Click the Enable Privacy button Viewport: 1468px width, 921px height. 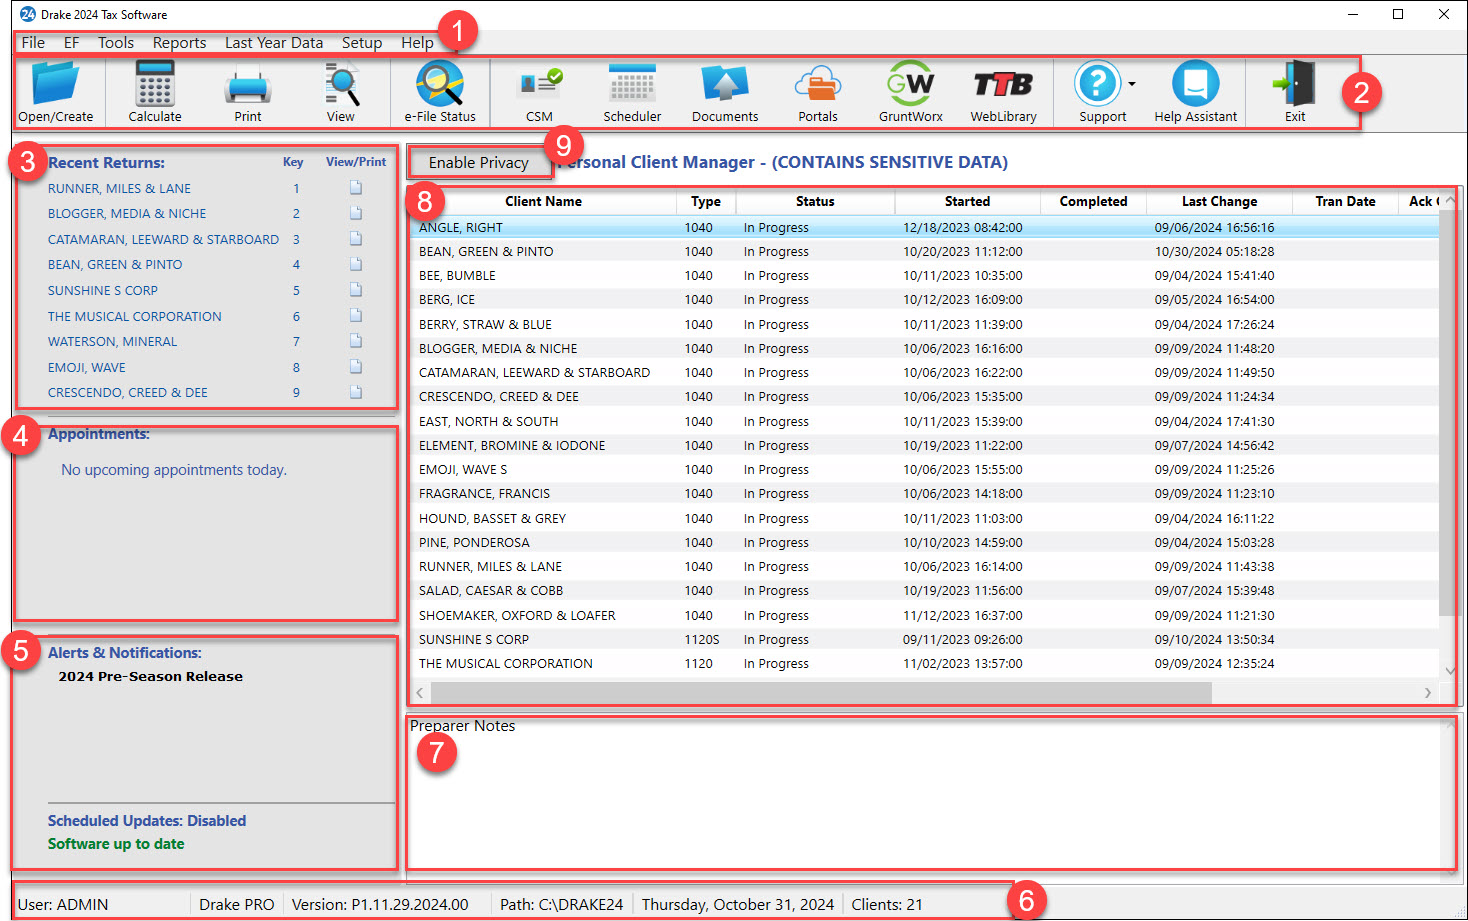coord(479,162)
